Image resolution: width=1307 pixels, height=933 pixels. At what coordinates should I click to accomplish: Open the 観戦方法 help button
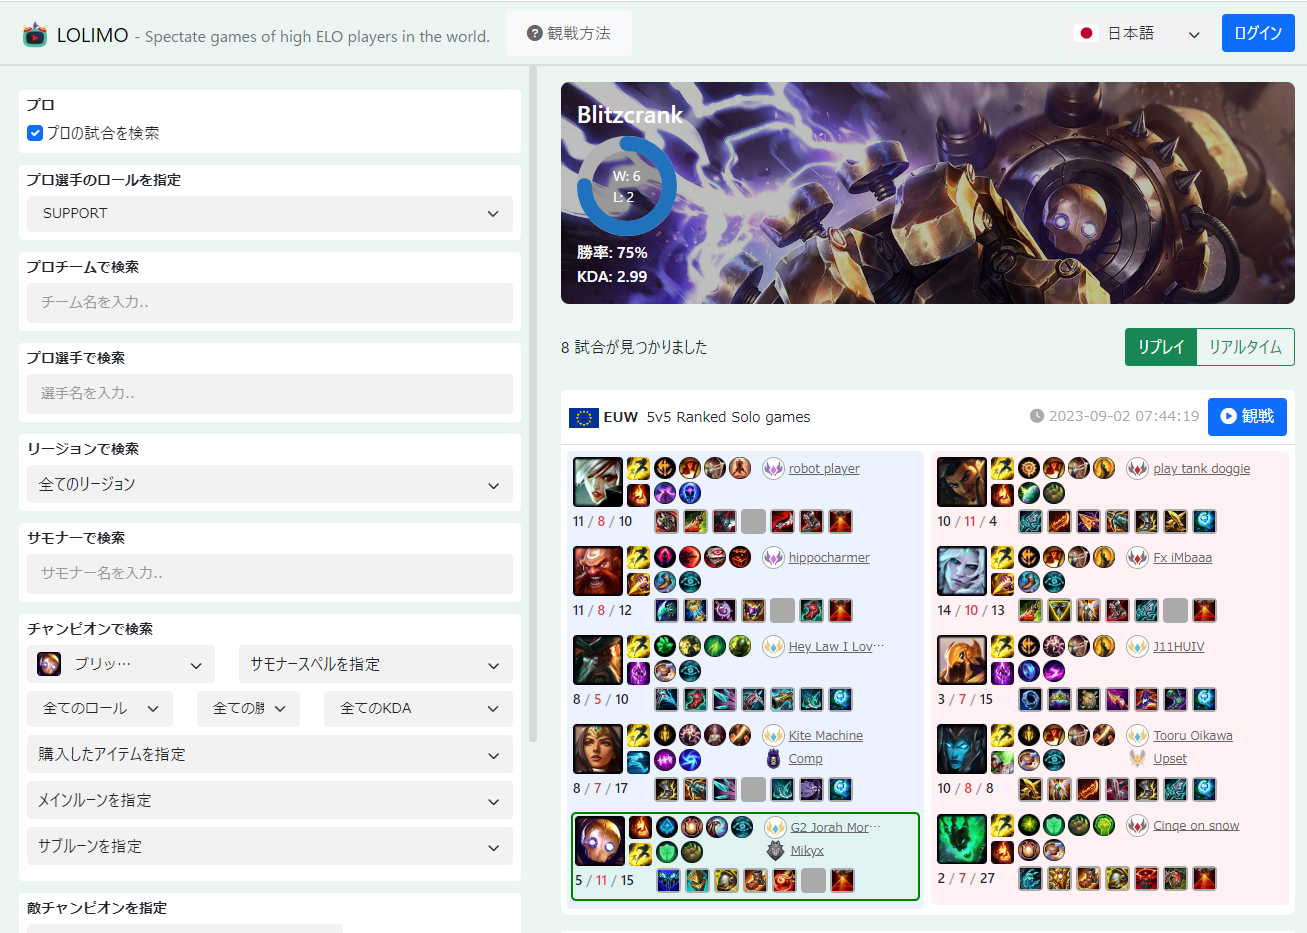(x=569, y=33)
